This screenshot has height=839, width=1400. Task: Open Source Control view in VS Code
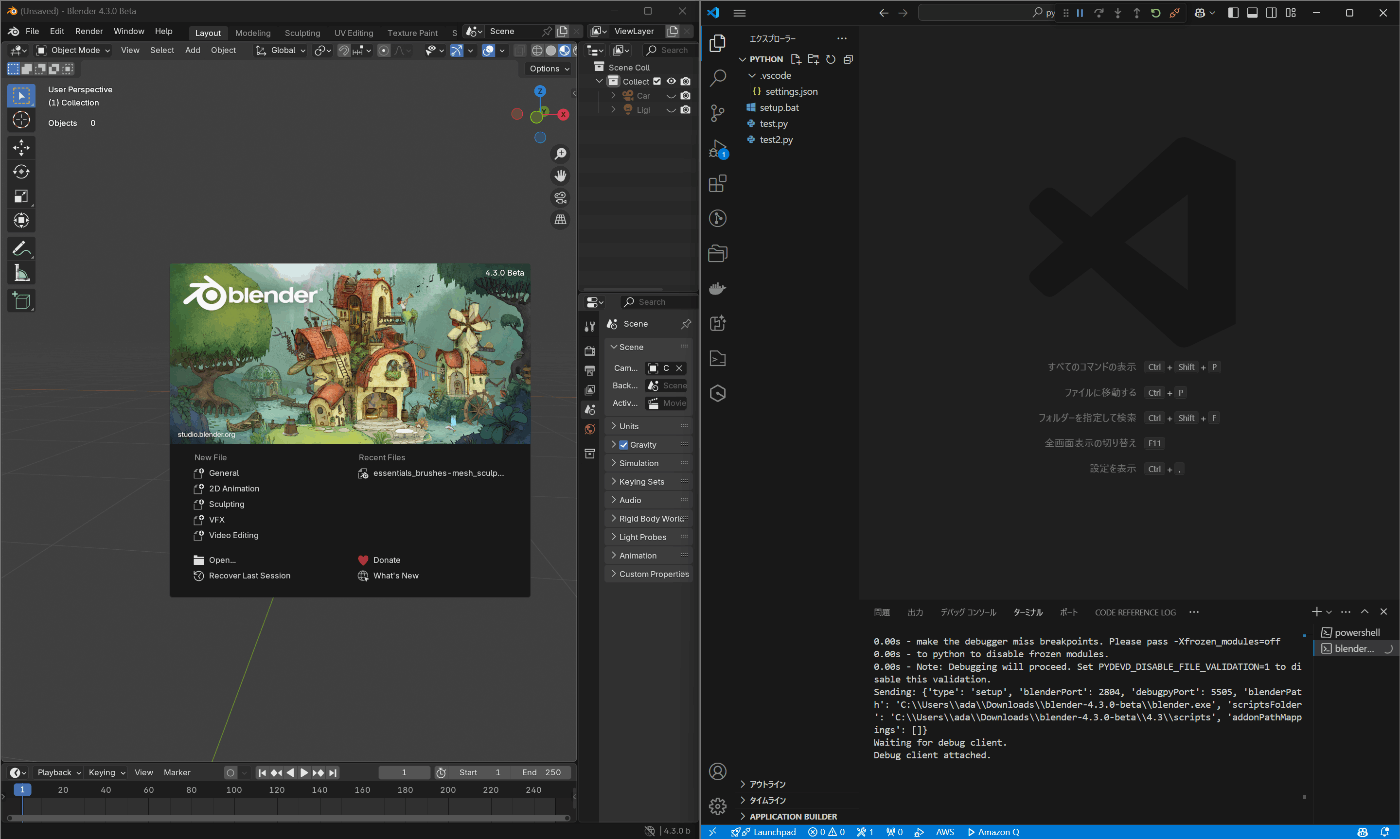(x=717, y=112)
